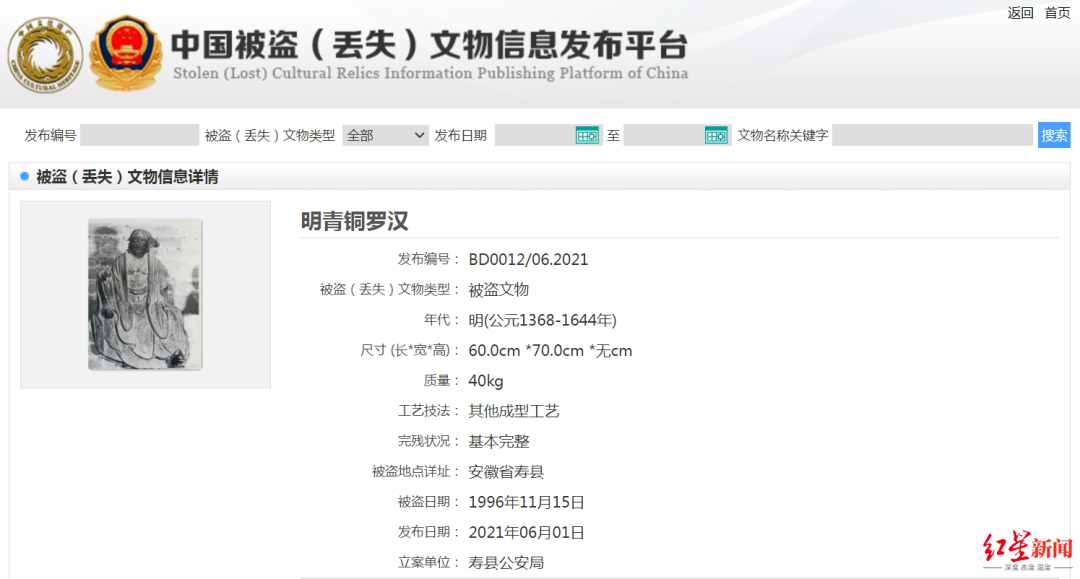Click the end date input after 至

tap(664, 135)
